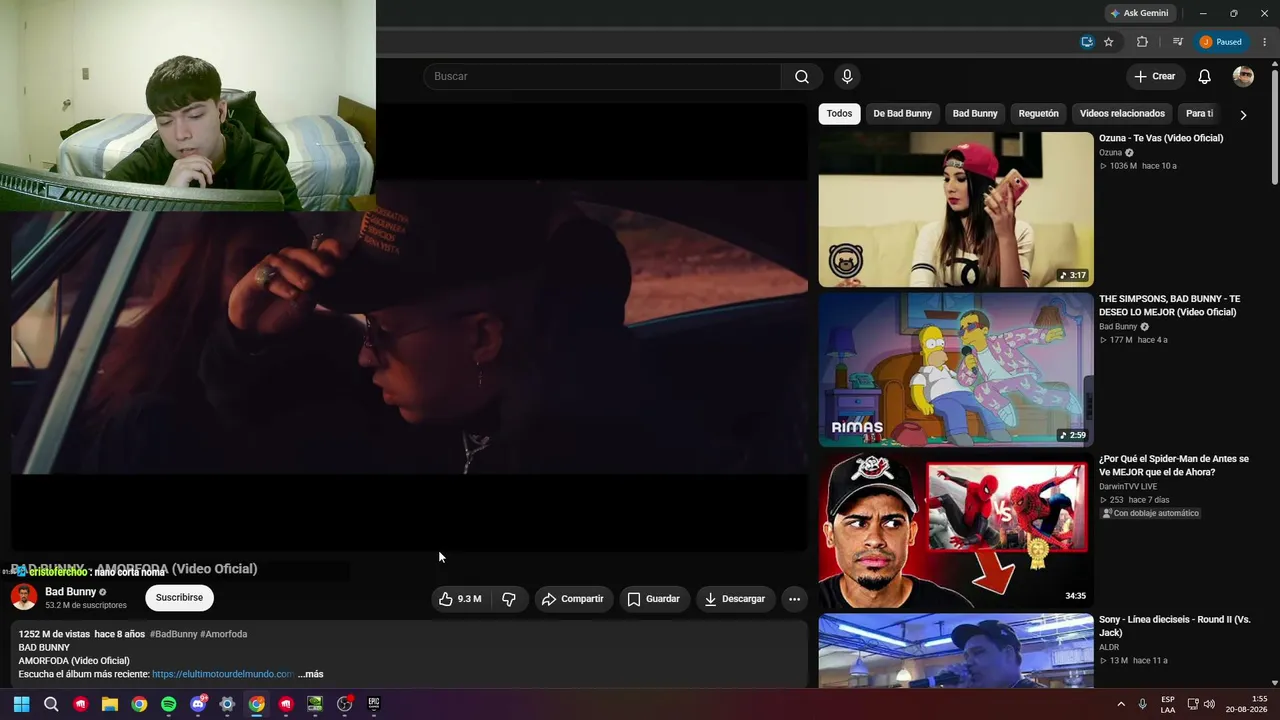The height and width of the screenshot is (720, 1280).
Task: Click the YouTube search magnifier button
Action: (802, 77)
